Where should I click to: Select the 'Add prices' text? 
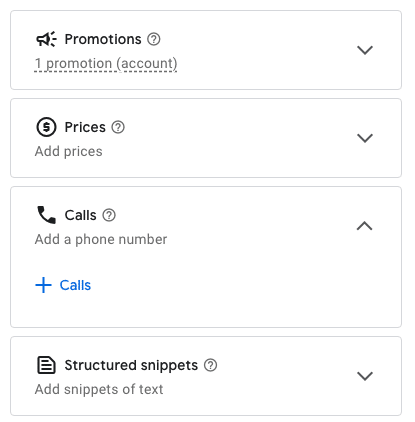tap(69, 151)
